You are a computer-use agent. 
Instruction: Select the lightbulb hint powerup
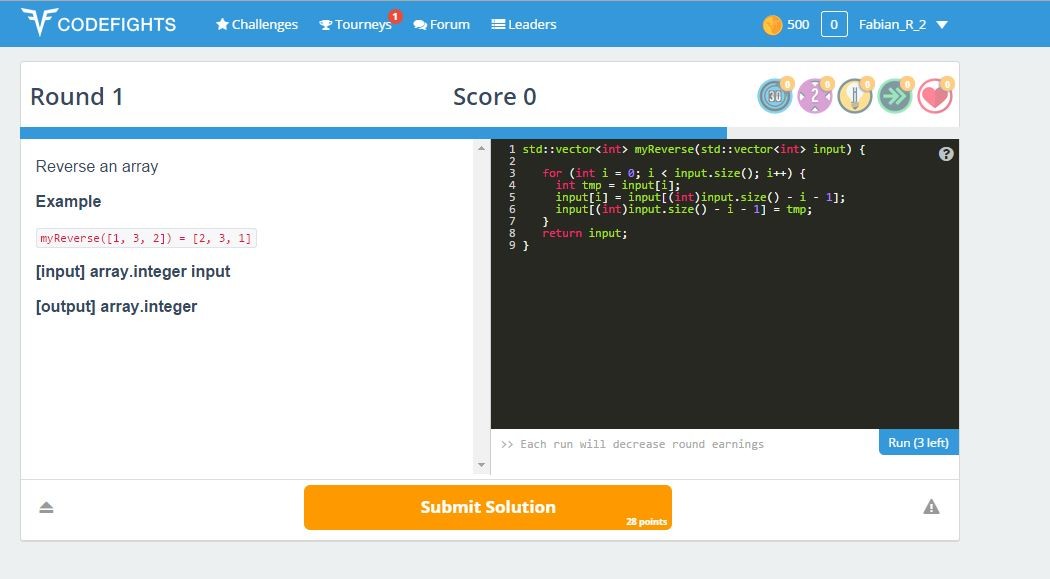pos(855,97)
